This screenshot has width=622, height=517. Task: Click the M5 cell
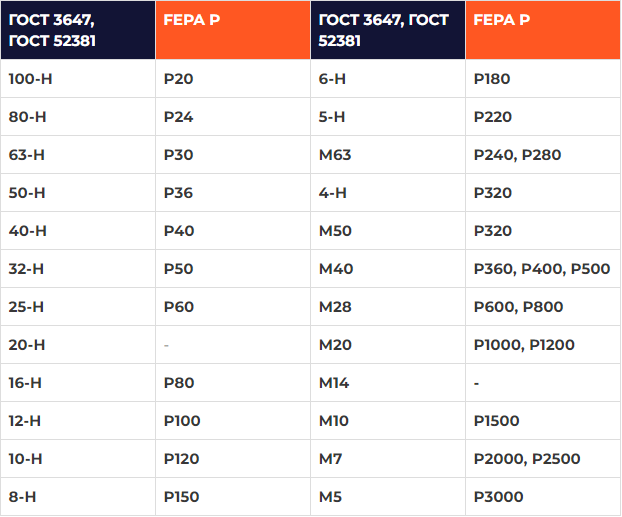tap(331, 497)
